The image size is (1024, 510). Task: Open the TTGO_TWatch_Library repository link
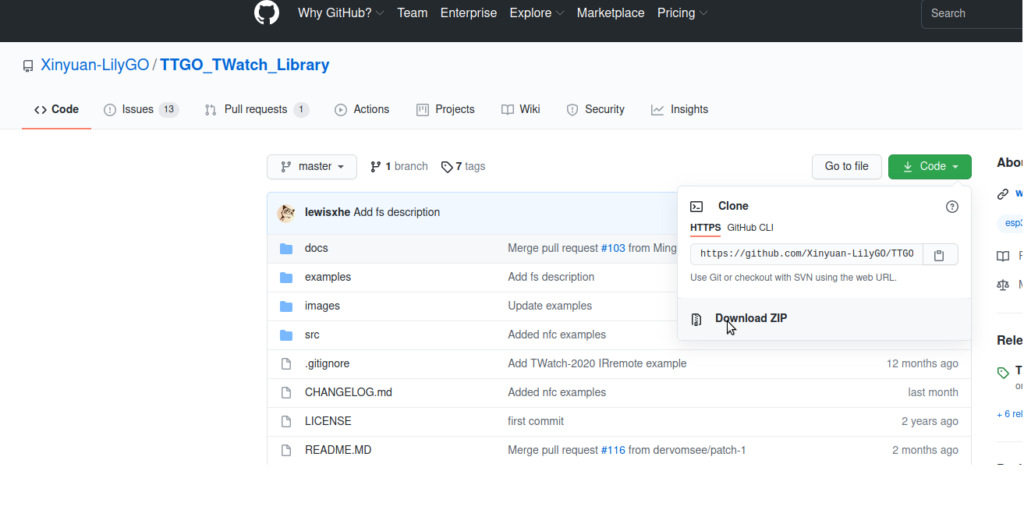pyautogui.click(x=244, y=65)
